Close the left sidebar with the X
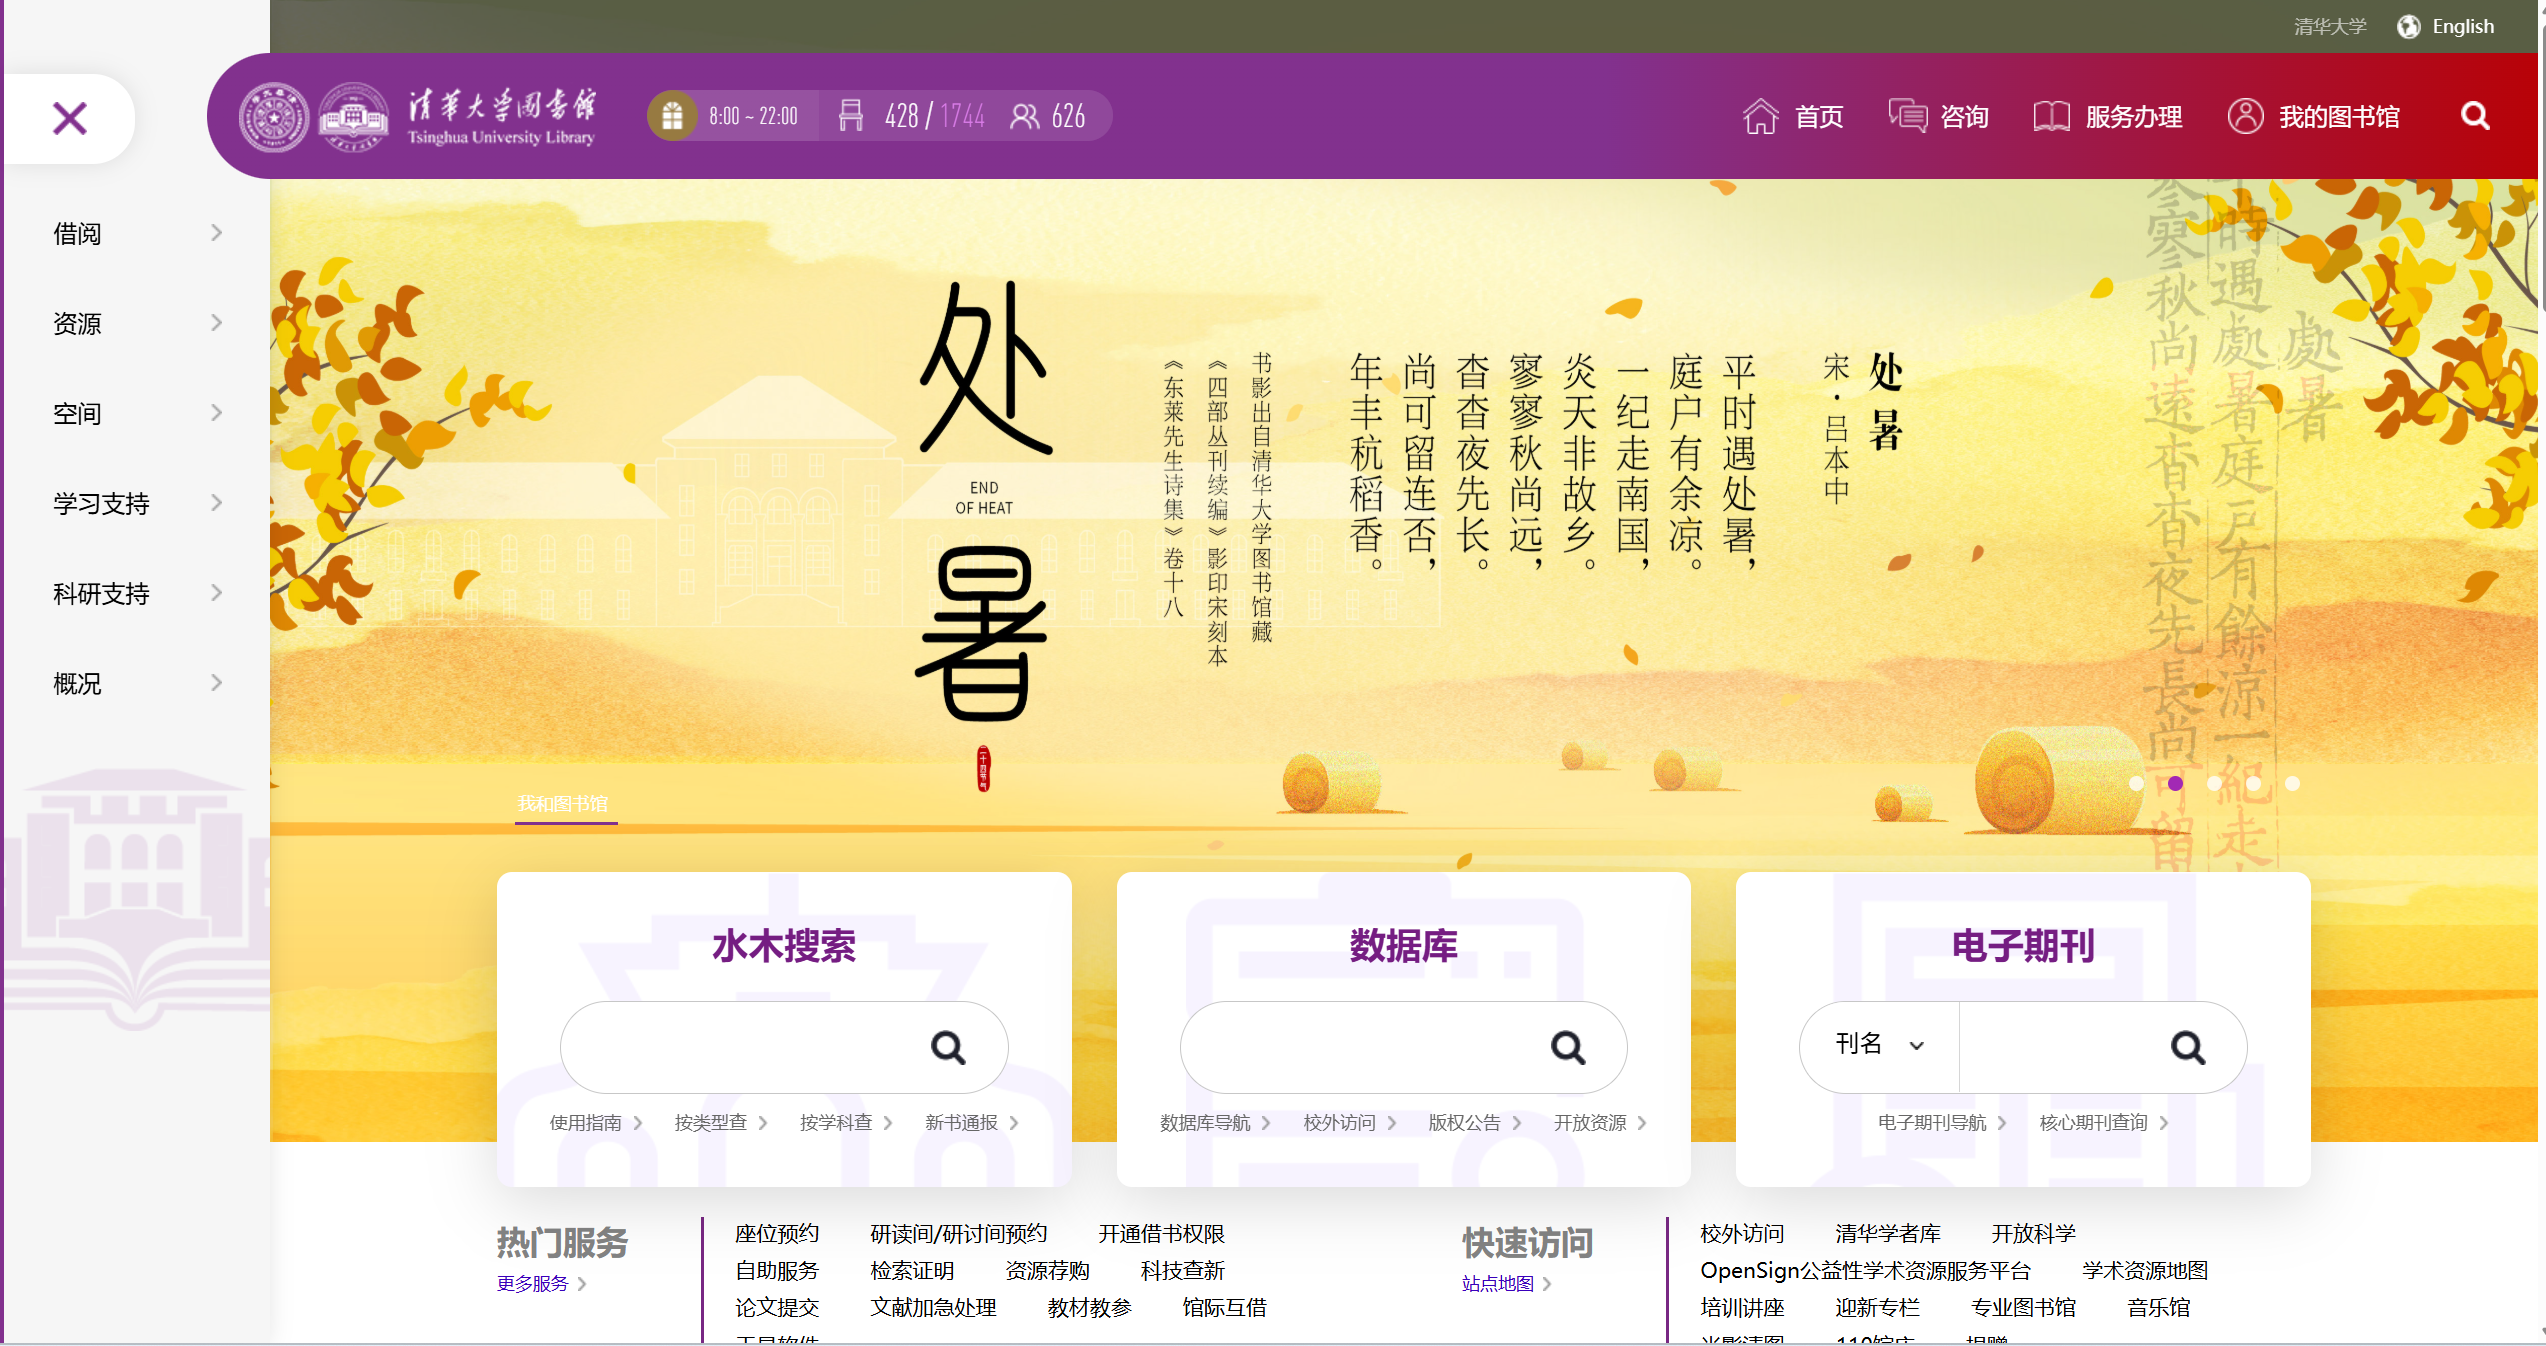Screen dimensions: 2546x1346 pyautogui.click(x=69, y=118)
